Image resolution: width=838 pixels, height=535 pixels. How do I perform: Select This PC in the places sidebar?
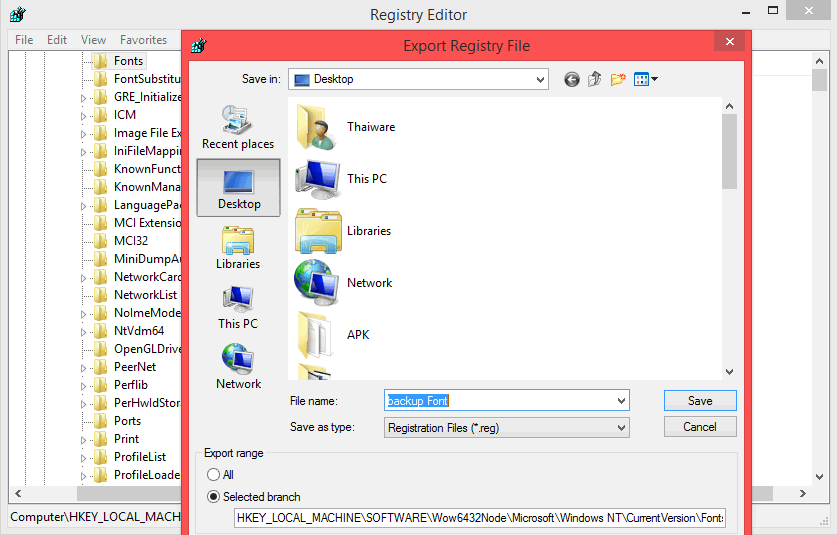[x=238, y=308]
